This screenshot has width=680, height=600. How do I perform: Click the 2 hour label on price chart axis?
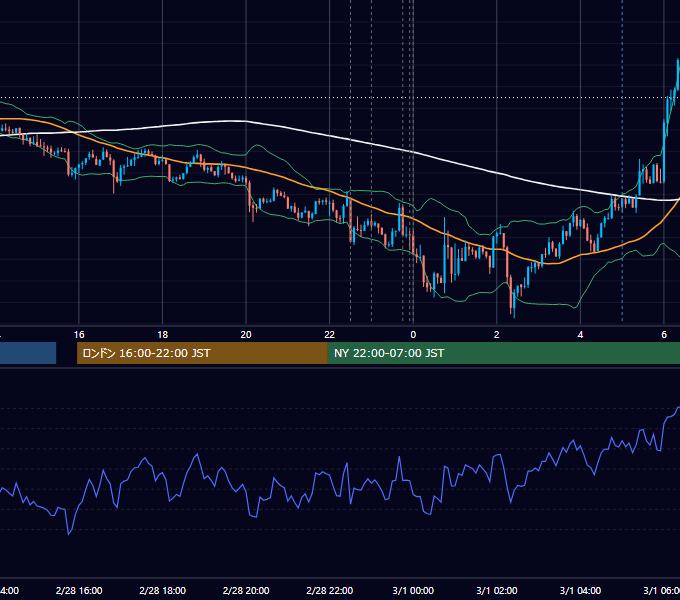[x=497, y=335]
